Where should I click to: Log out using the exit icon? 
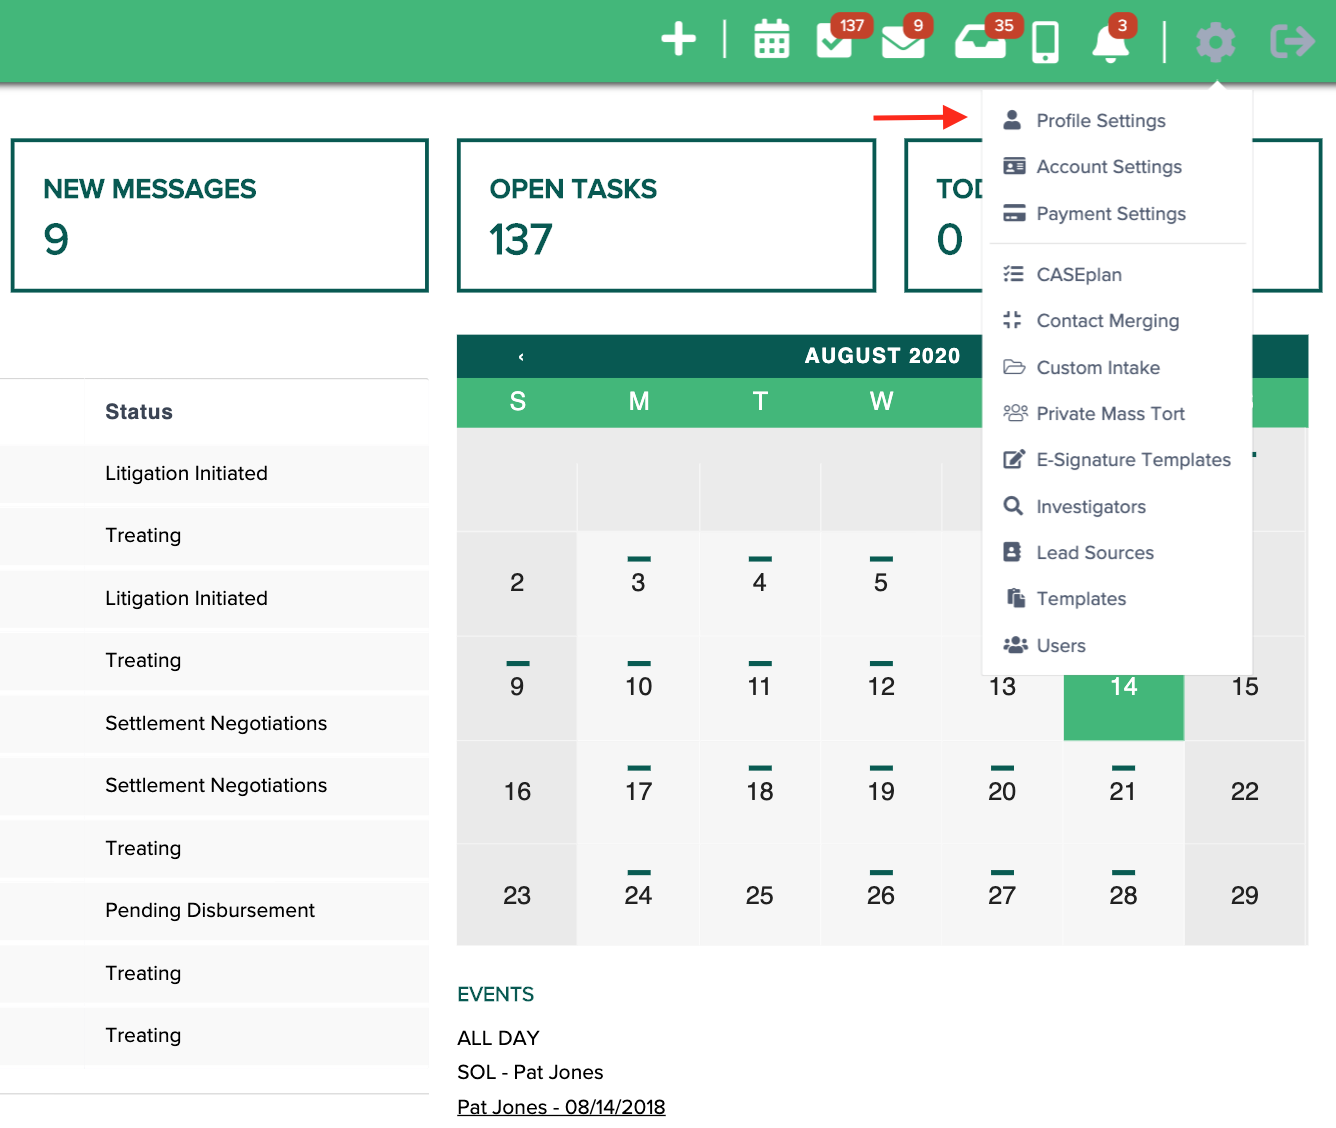(1291, 43)
